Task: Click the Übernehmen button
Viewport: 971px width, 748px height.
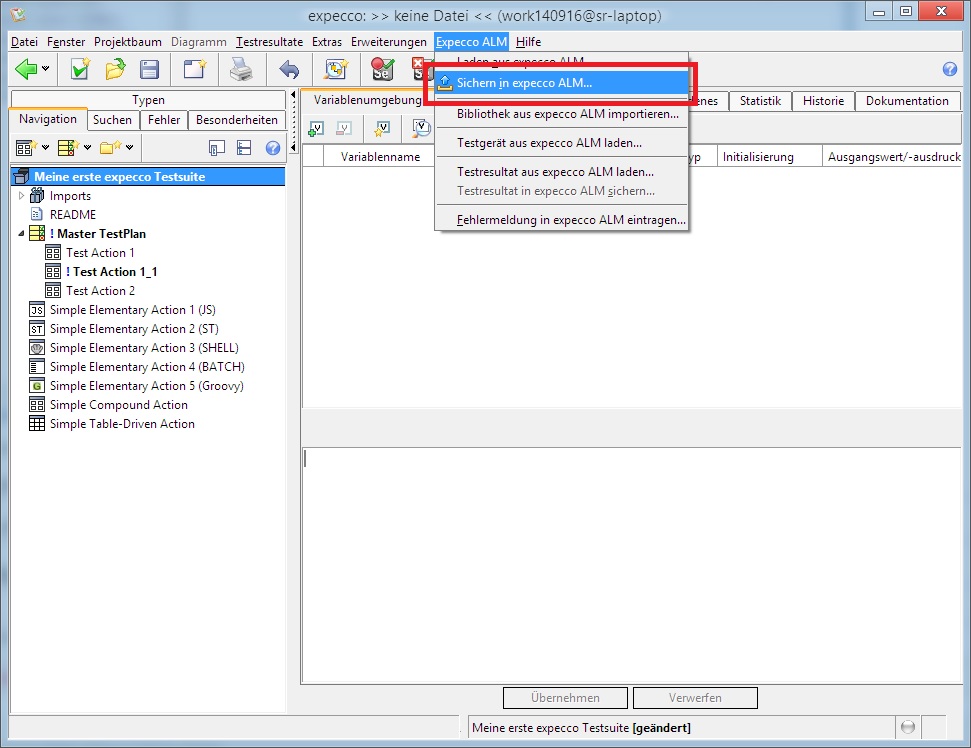Action: pyautogui.click(x=565, y=698)
